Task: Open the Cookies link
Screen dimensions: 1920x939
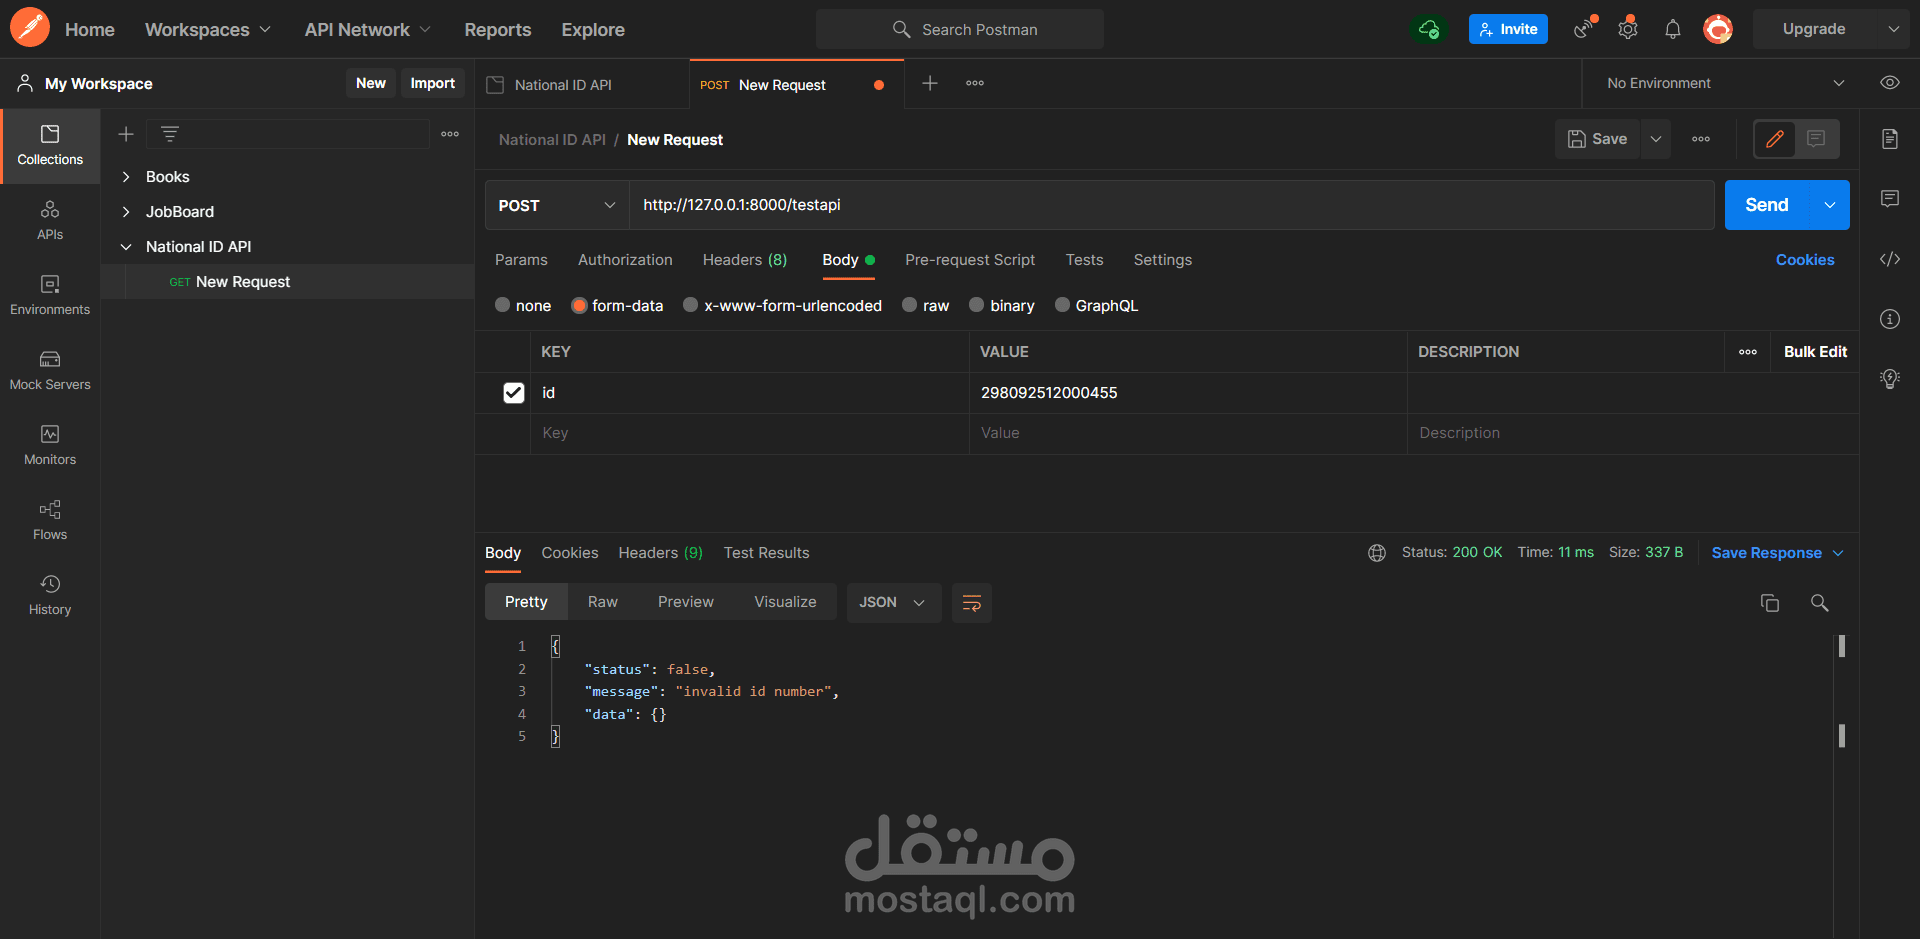Action: 1805,260
